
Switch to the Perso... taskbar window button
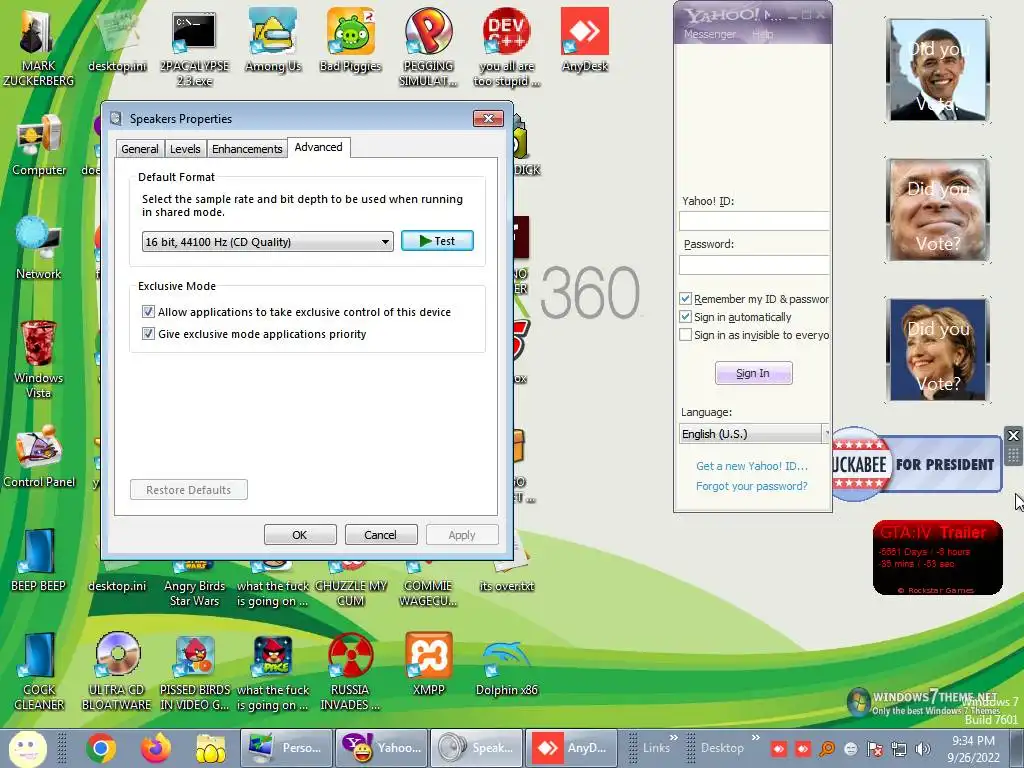[286, 748]
